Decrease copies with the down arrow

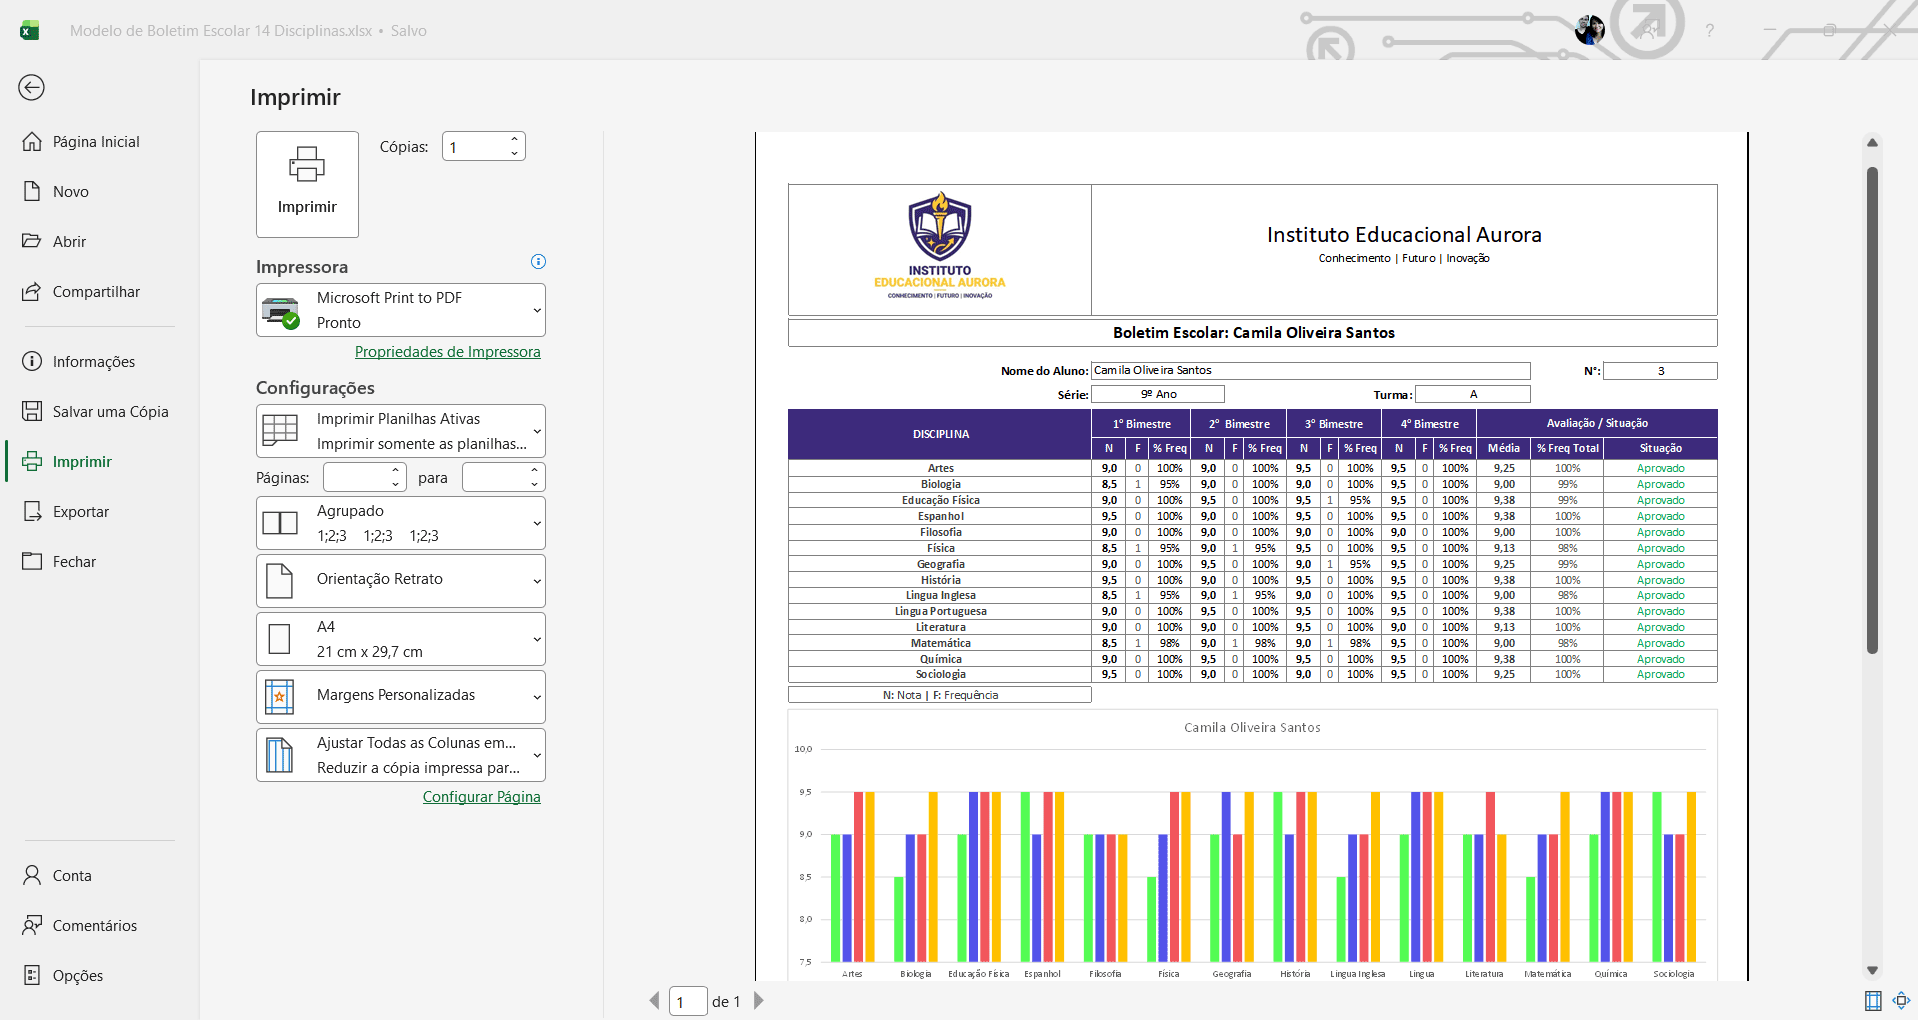tap(515, 154)
